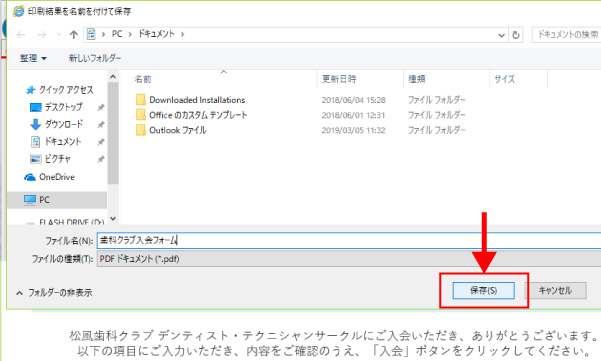Sort by サイズ column header
Viewport: 601px width, 361px height.
point(504,79)
